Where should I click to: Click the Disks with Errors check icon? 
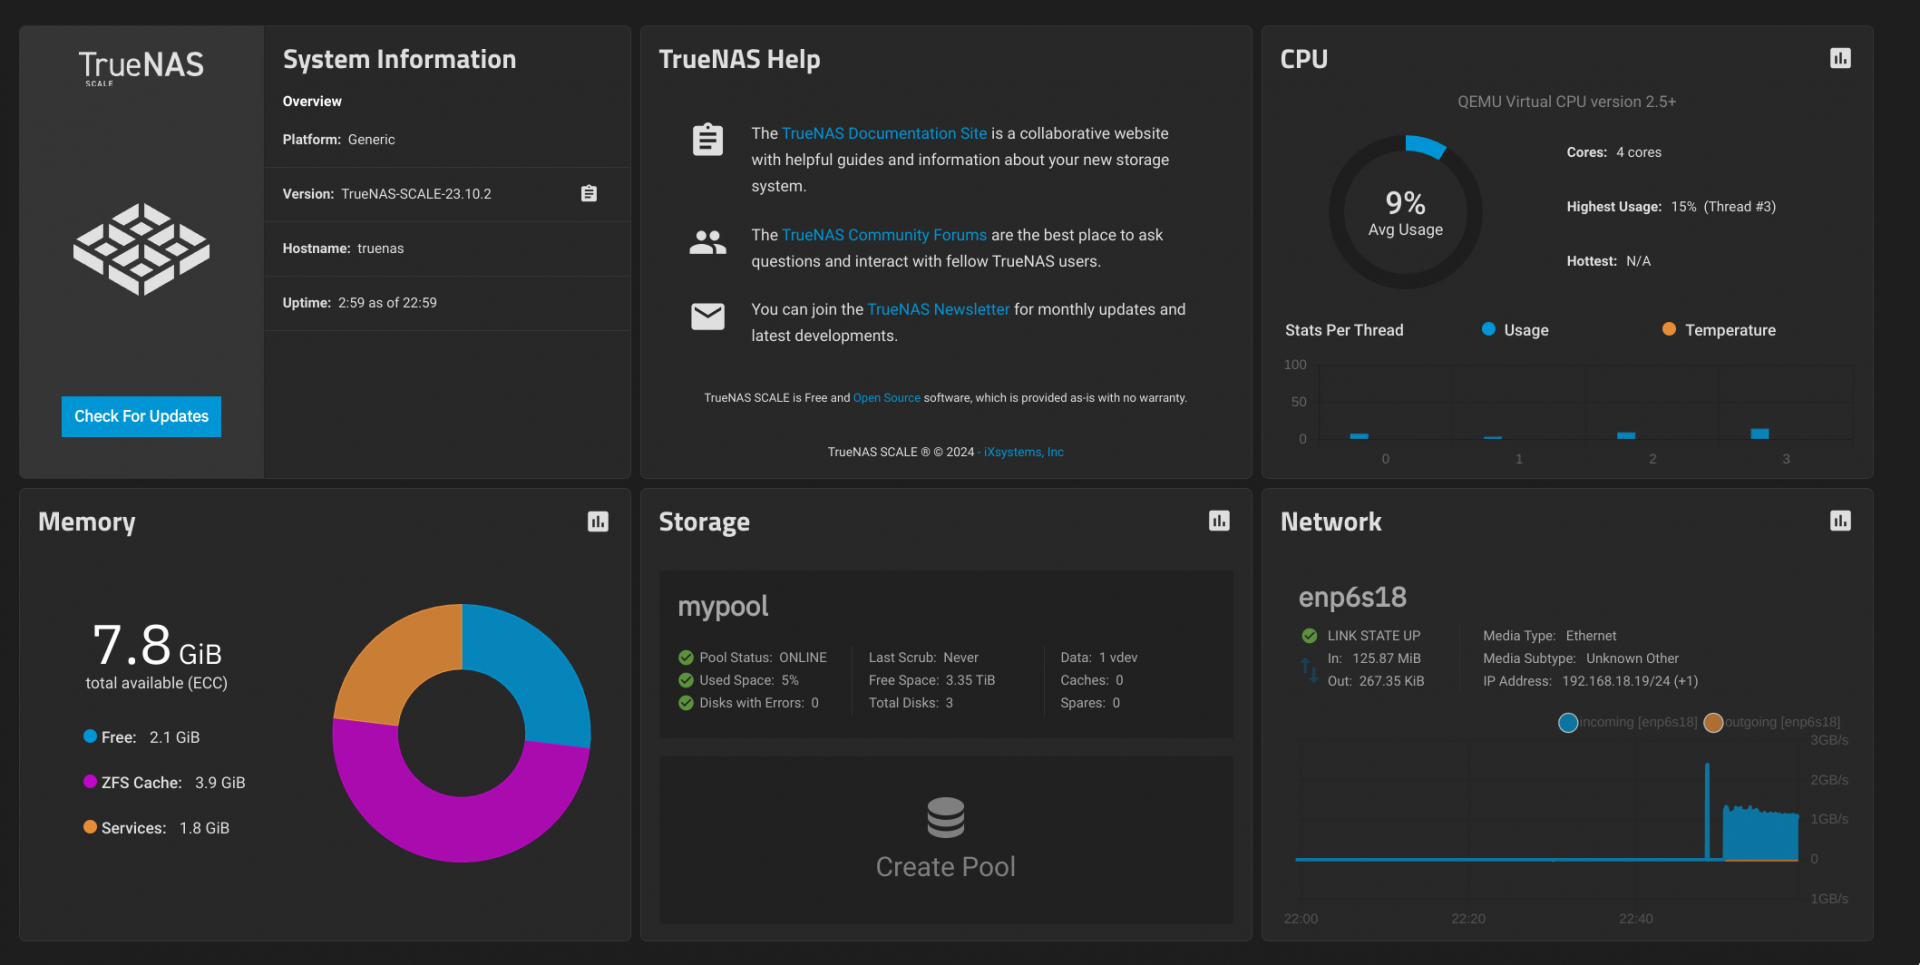686,703
